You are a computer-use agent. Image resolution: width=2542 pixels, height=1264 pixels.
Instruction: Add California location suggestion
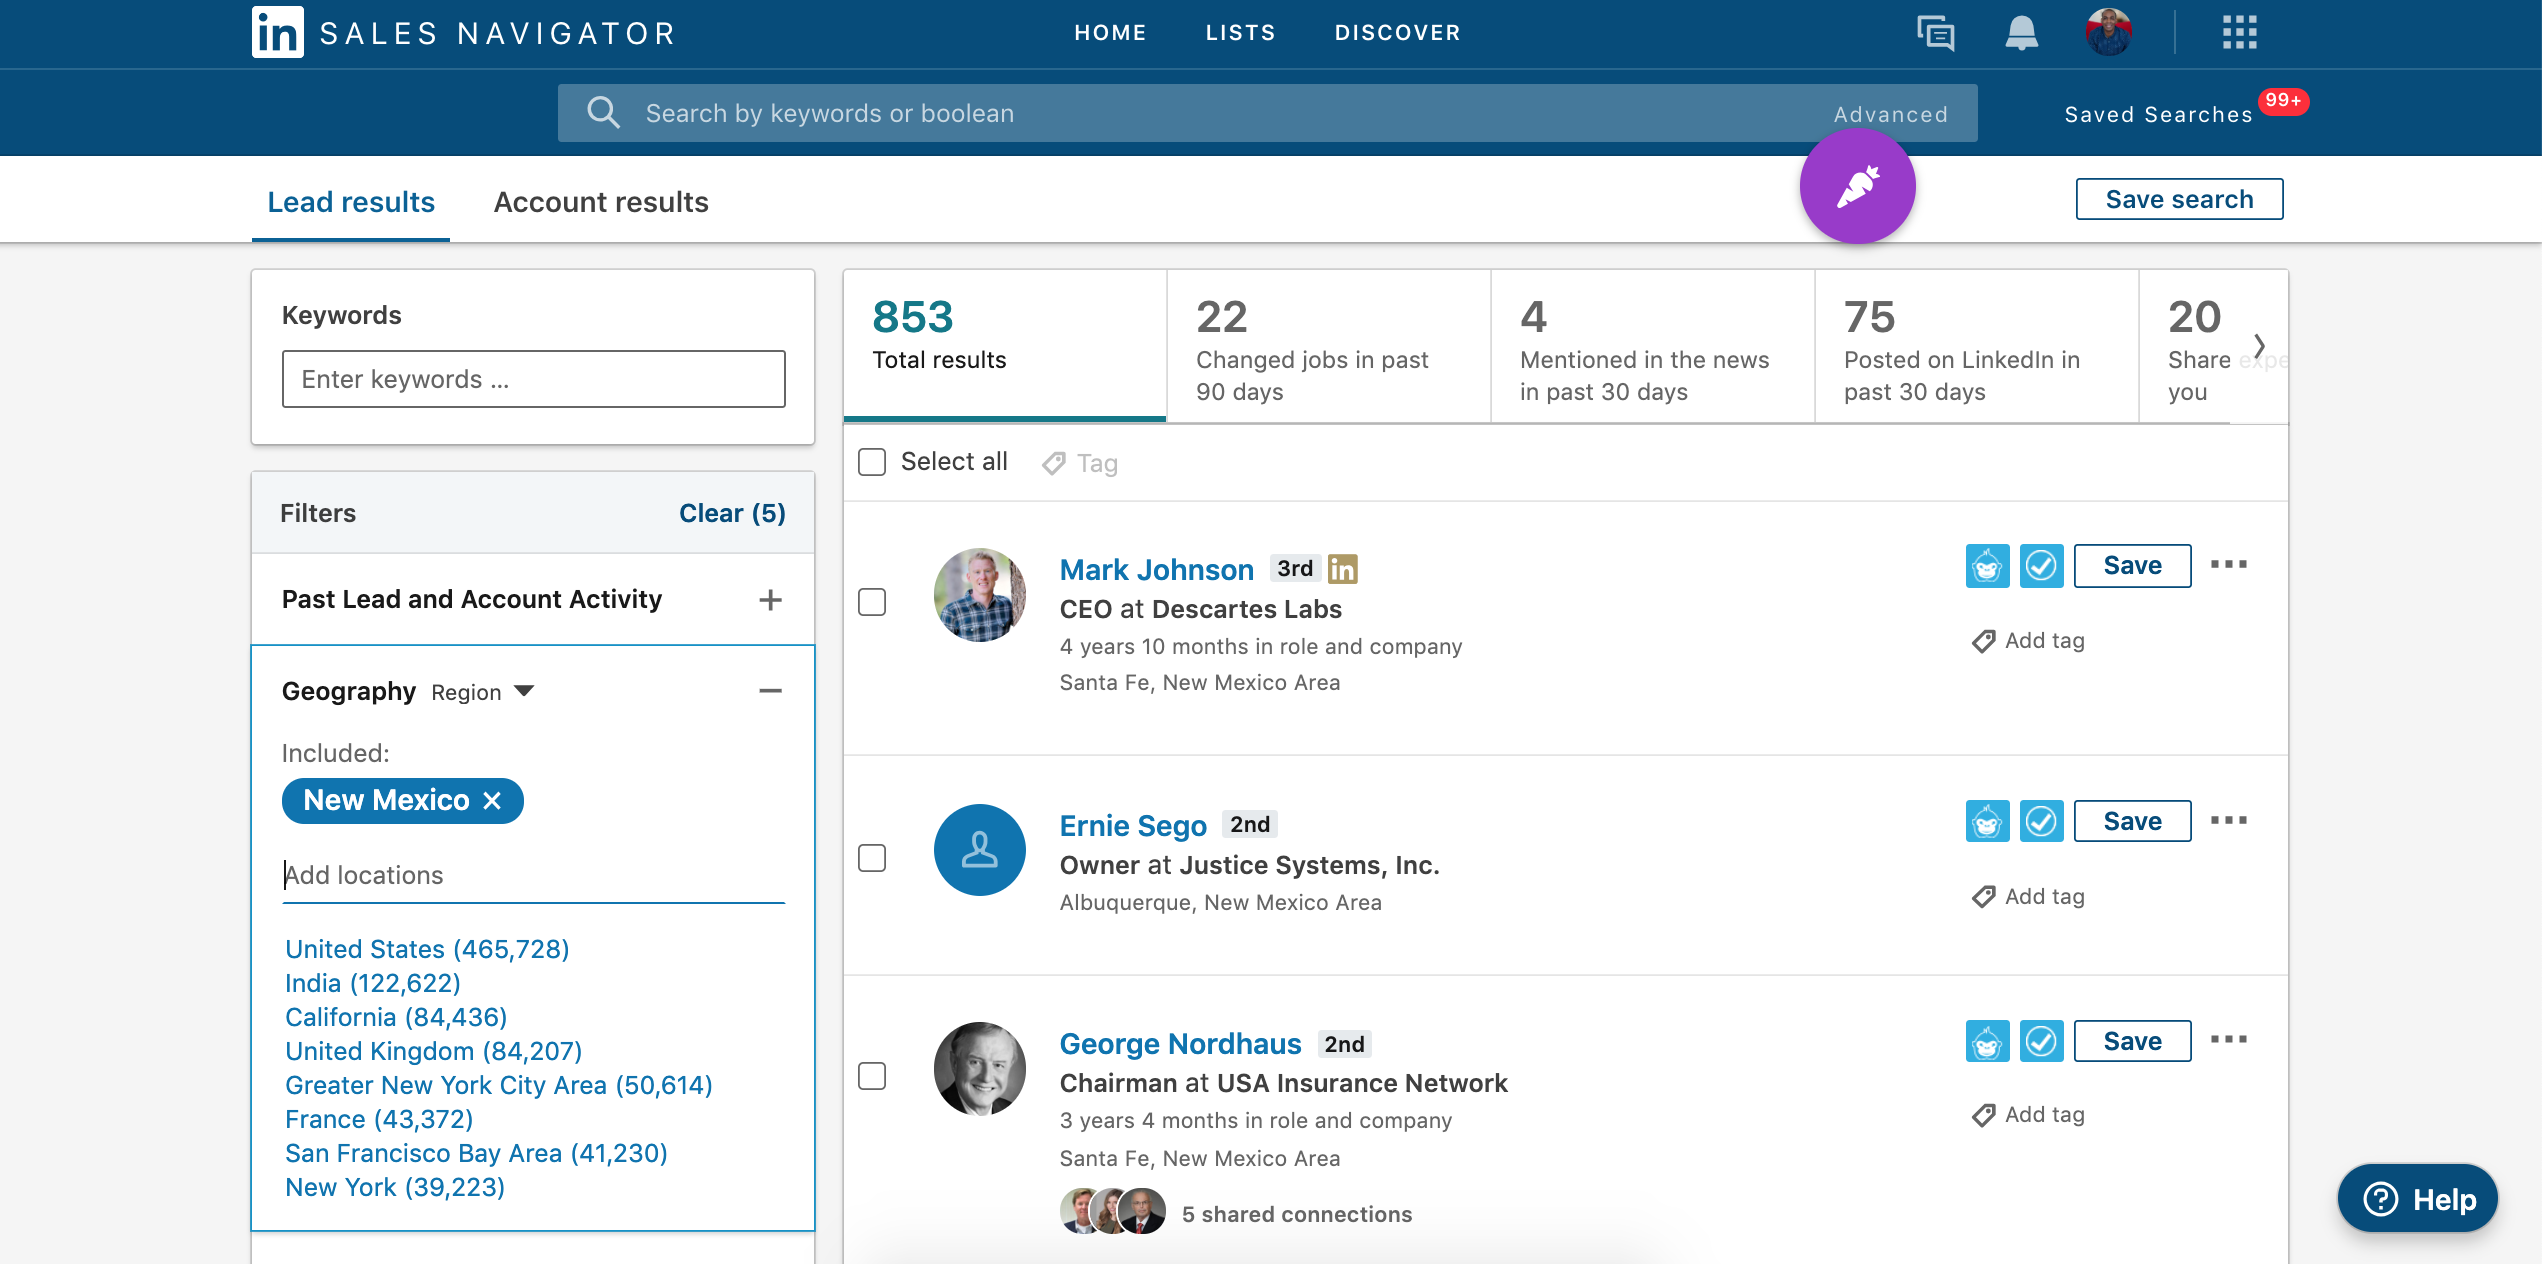click(x=396, y=1018)
